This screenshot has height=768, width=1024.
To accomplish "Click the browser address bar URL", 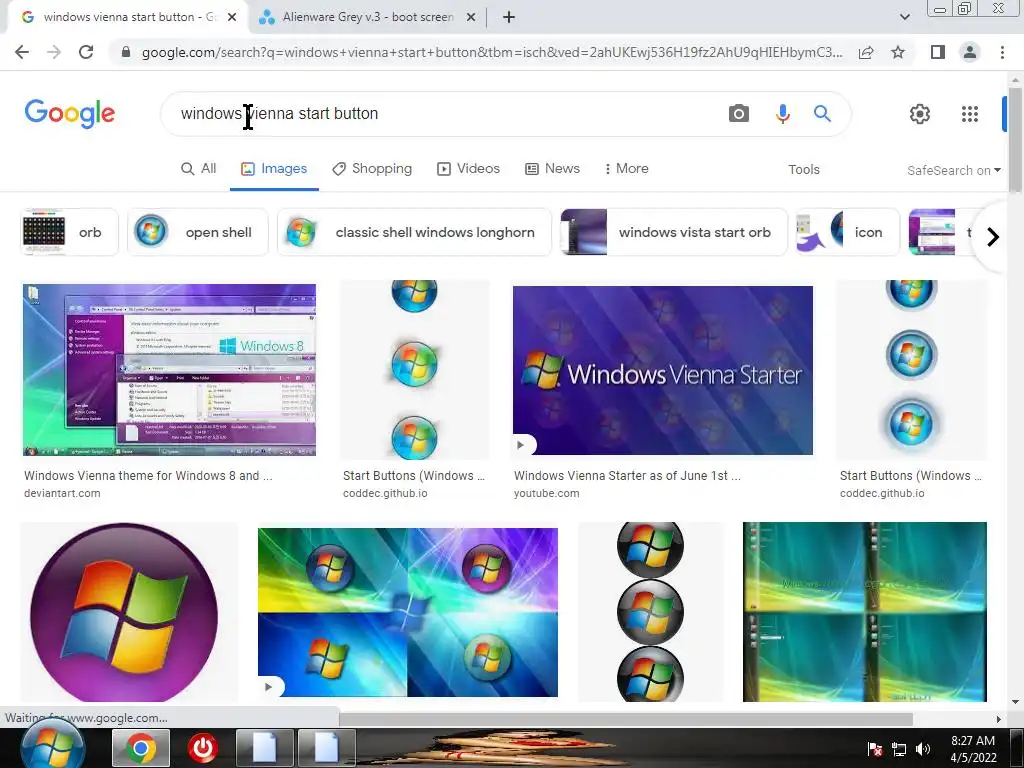I will (491, 52).
